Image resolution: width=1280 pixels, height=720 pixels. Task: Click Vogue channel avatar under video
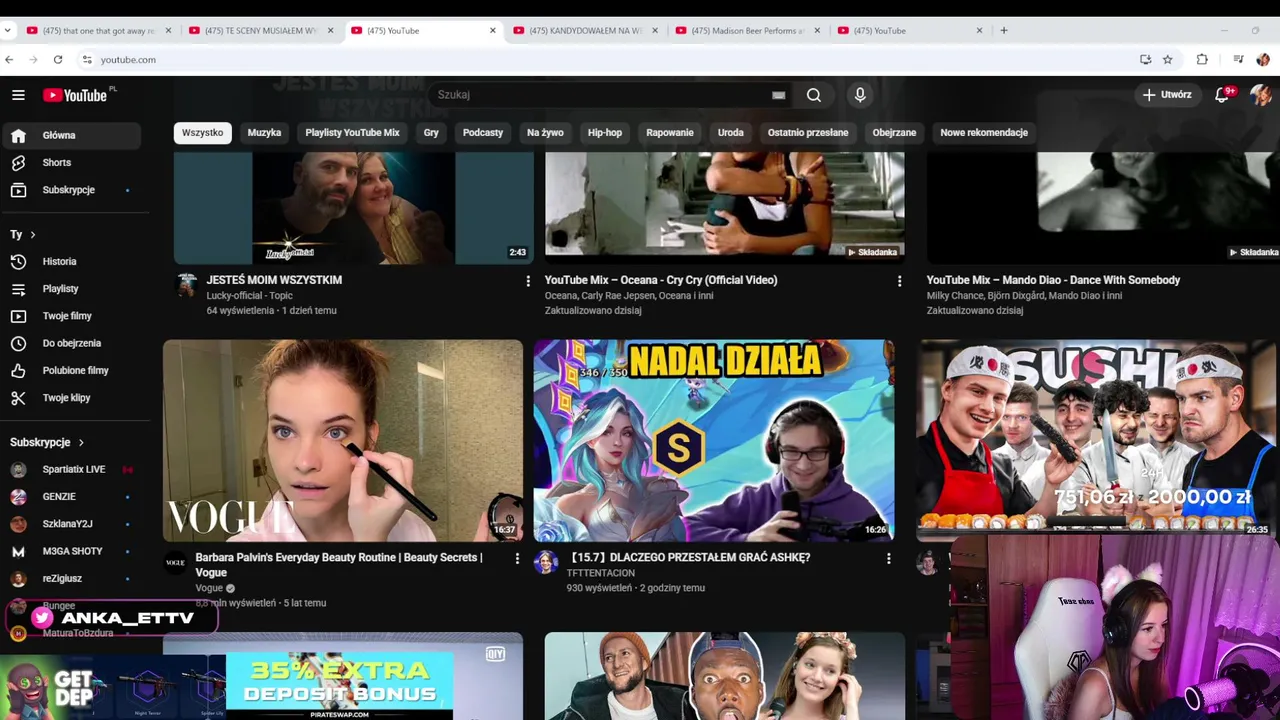[175, 563]
